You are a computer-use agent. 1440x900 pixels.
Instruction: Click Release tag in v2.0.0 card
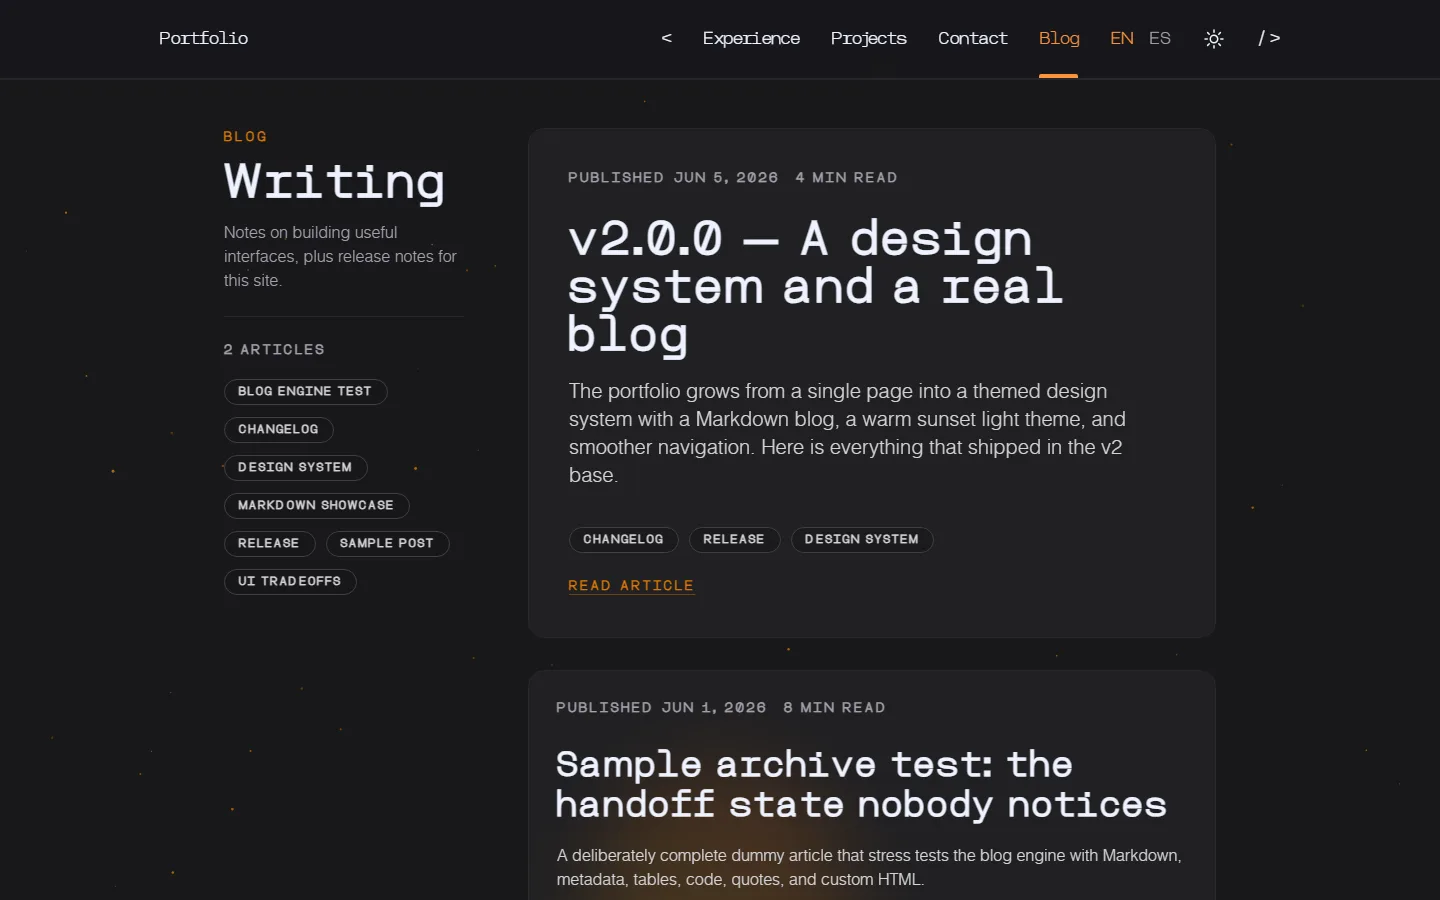(x=734, y=539)
